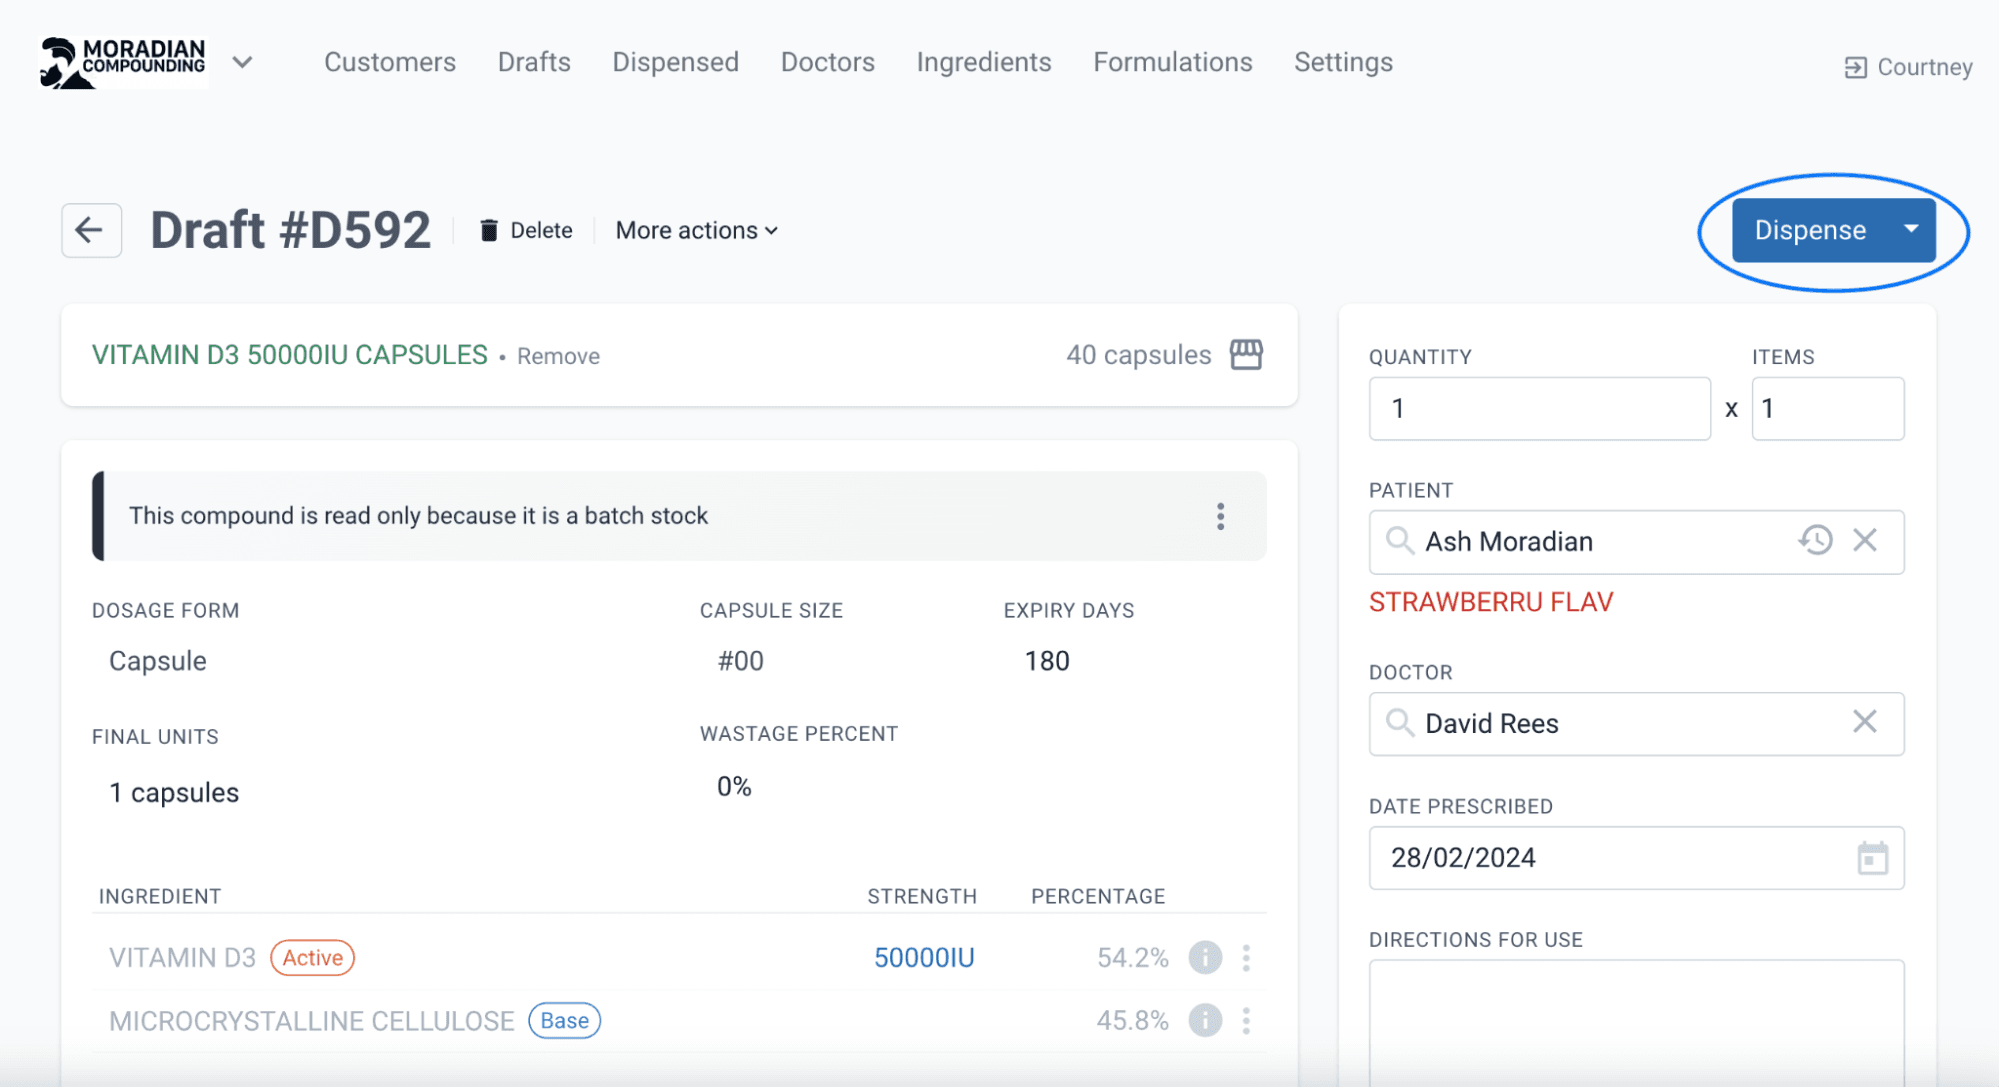Open the three-dot menu in the read-only notice
Viewport: 1999px width, 1088px height.
coord(1220,516)
